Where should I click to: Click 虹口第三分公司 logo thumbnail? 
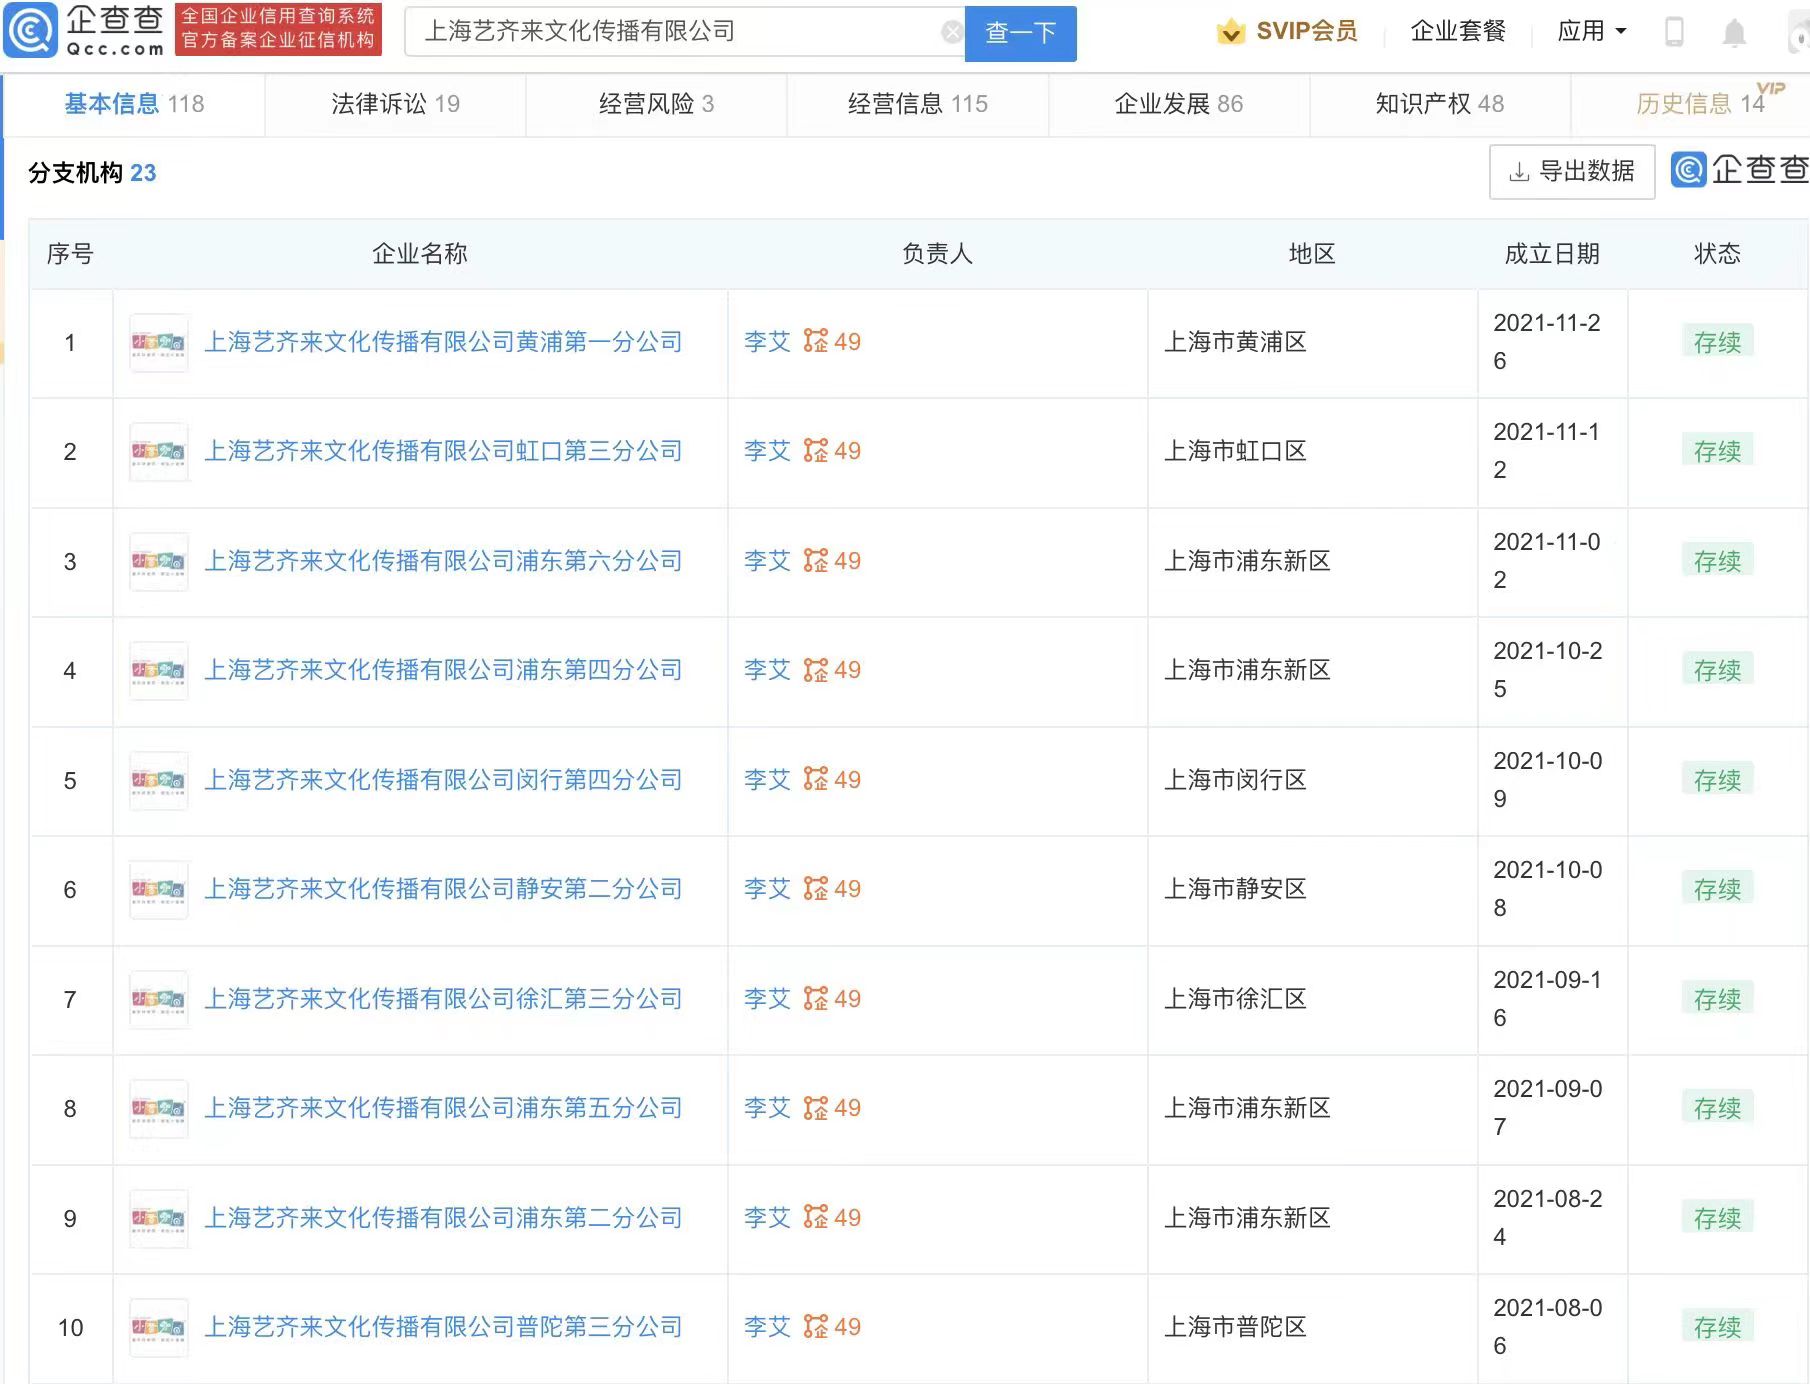159,452
